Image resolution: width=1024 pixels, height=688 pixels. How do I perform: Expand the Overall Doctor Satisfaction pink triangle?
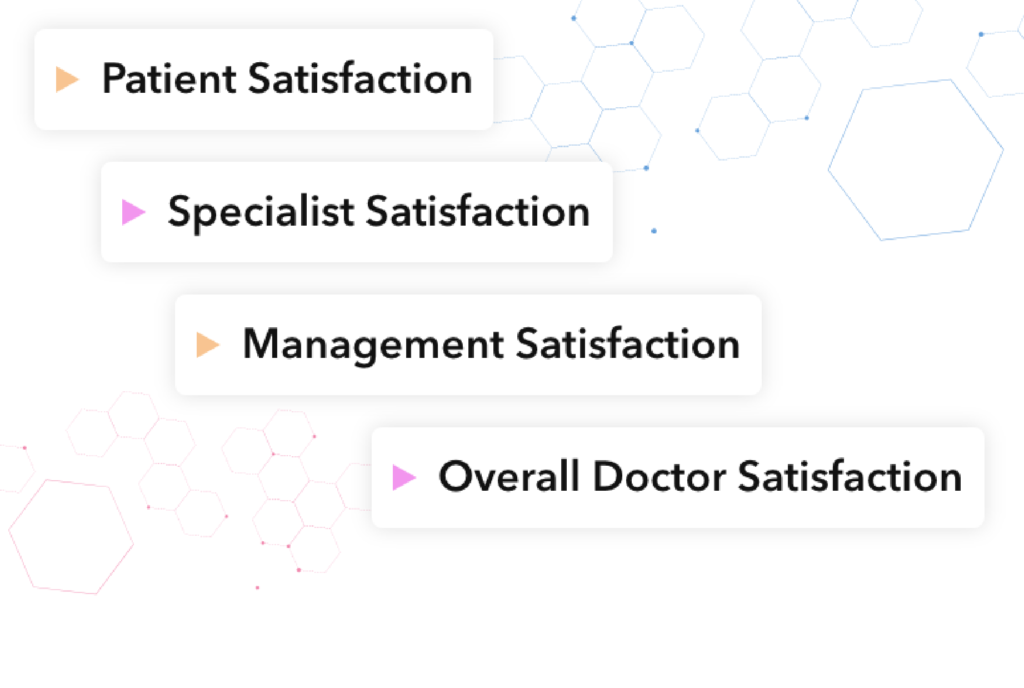[x=404, y=477]
